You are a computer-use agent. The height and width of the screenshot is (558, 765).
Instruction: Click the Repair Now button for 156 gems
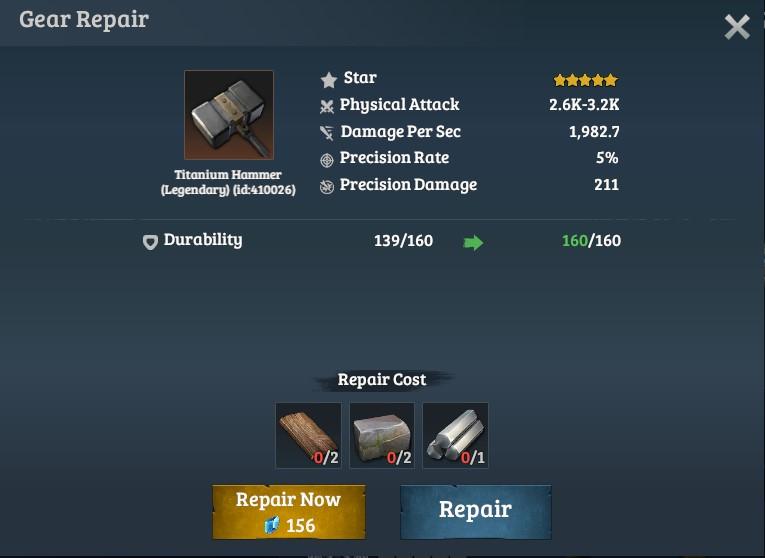(289, 512)
